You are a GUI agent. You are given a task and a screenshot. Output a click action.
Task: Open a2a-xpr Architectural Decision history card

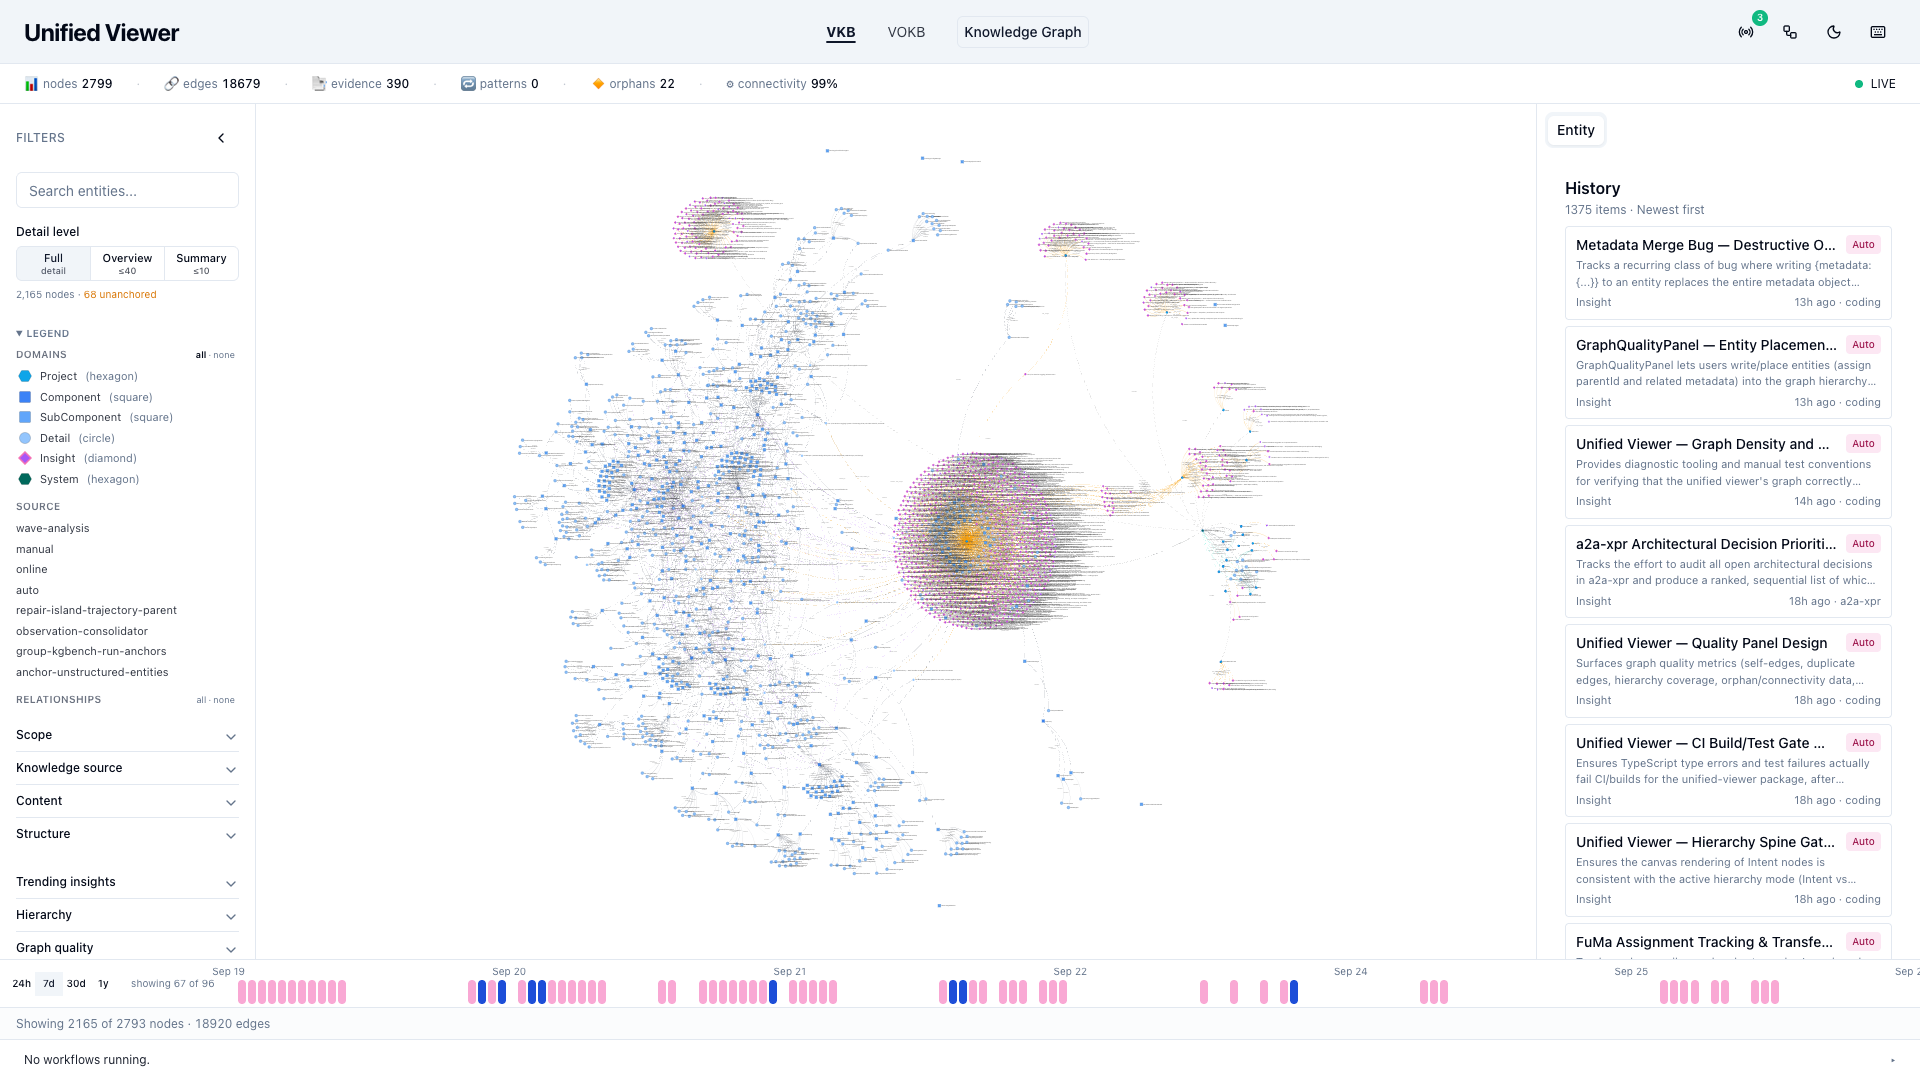coord(1728,572)
